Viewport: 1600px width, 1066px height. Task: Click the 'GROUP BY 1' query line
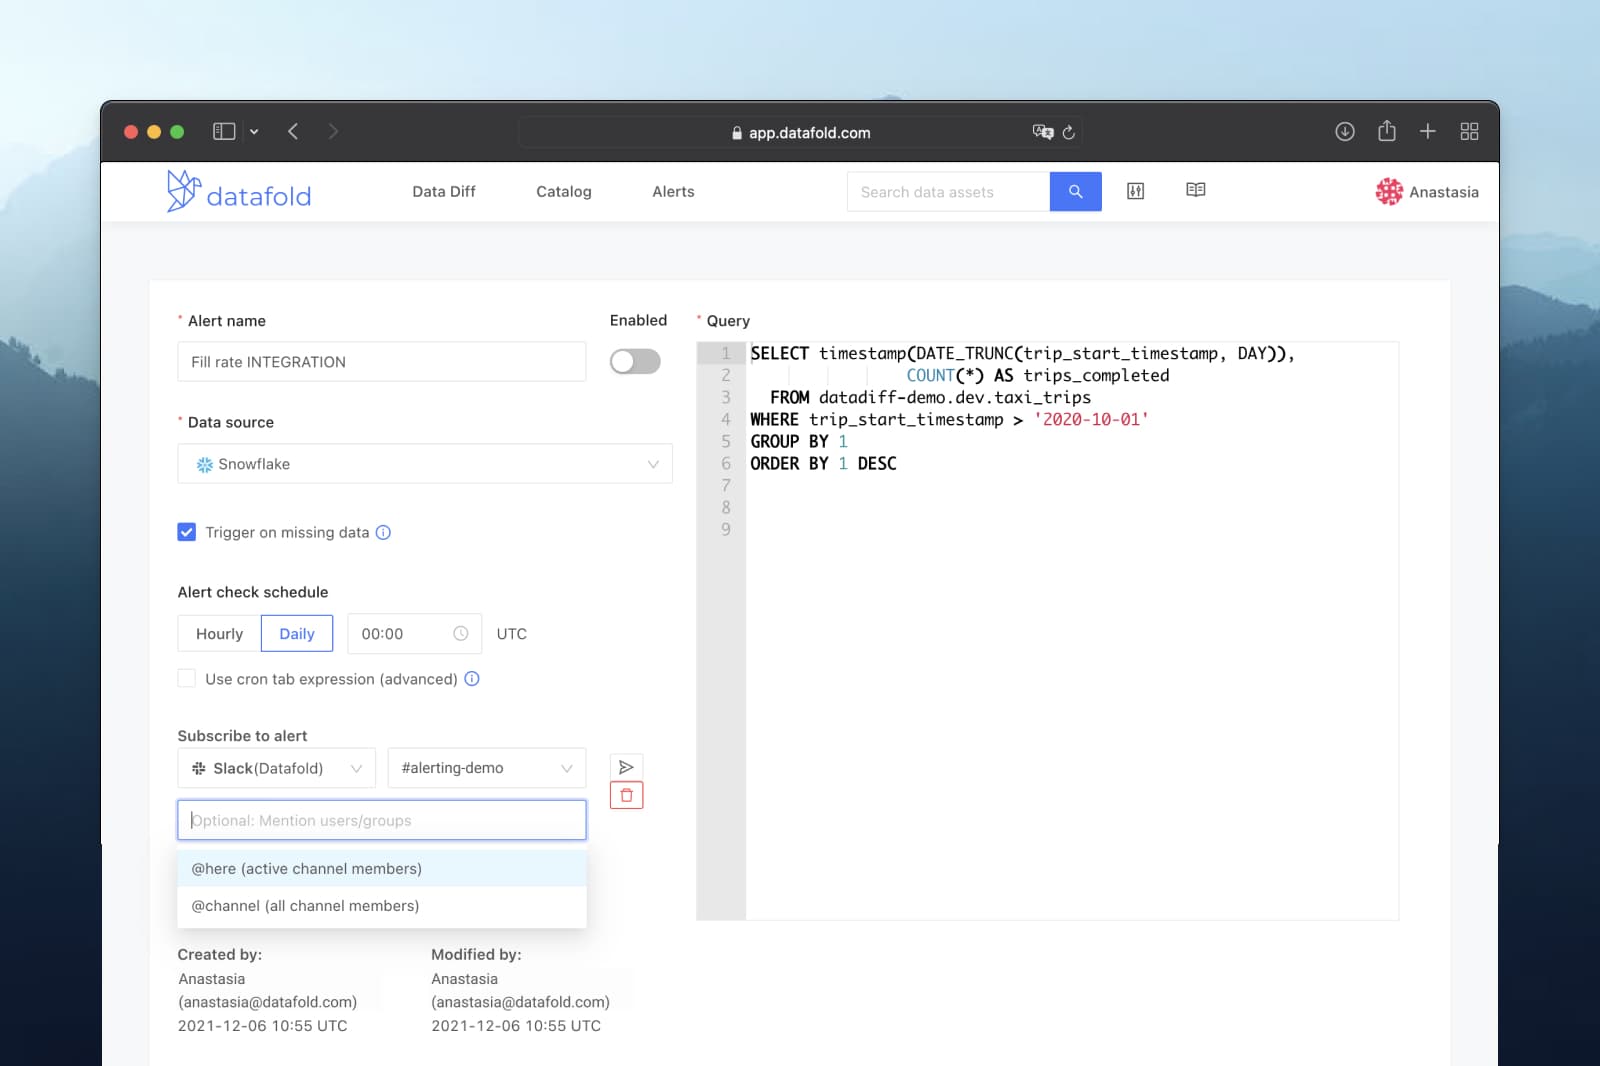799,441
